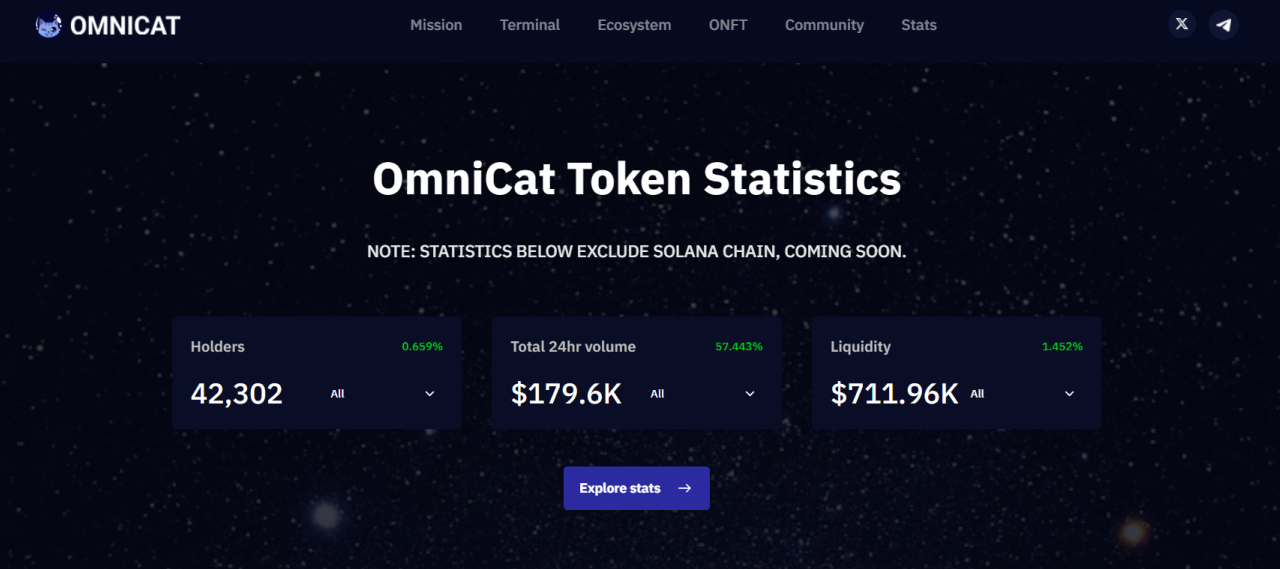Screen dimensions: 1280x569
Task: Click the 1.452% Liquidity change indicator
Action: (x=1062, y=347)
